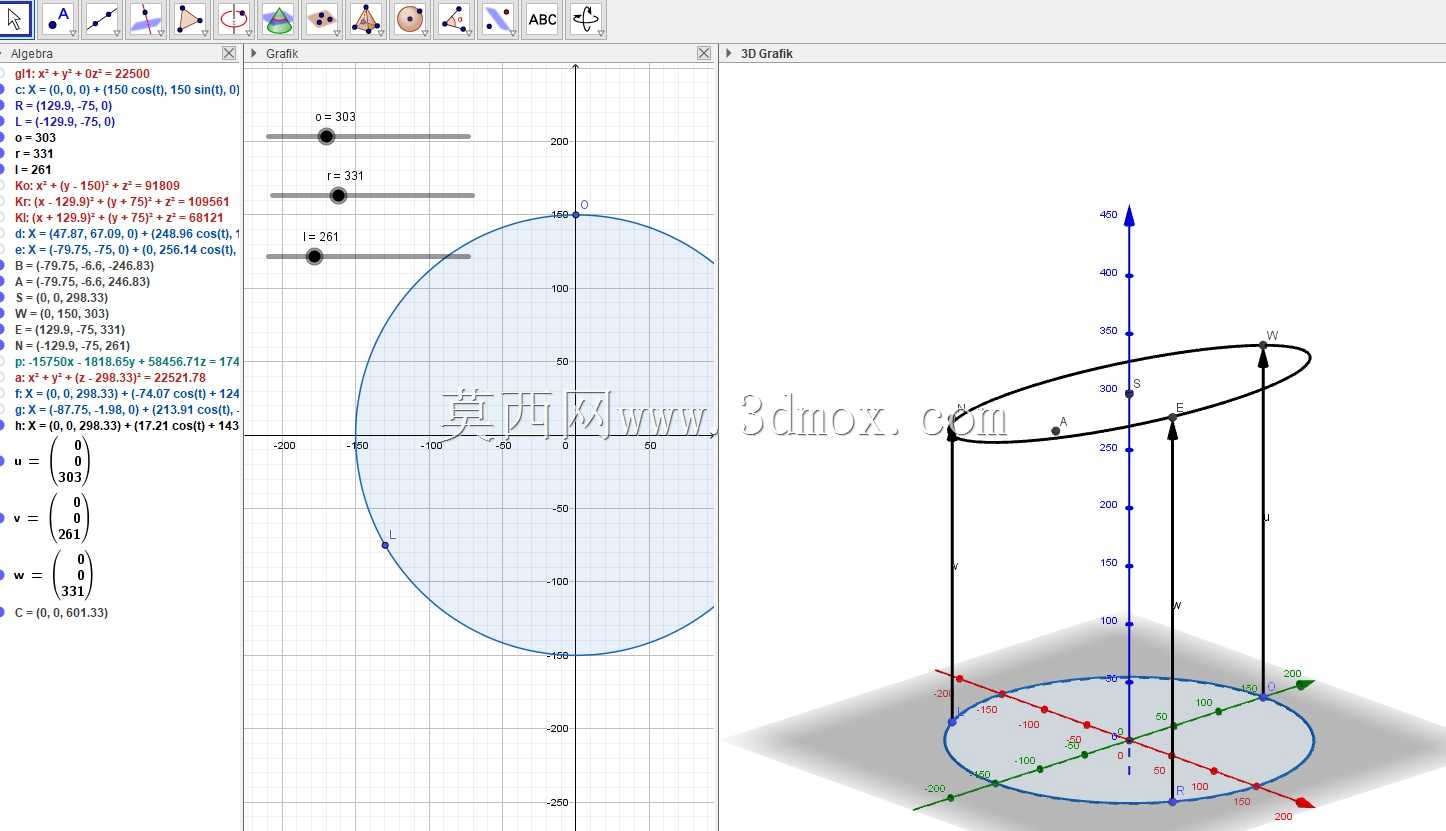Toggle visibility of slider l = 261
Screen dimensions: 1446x831
tap(3, 169)
